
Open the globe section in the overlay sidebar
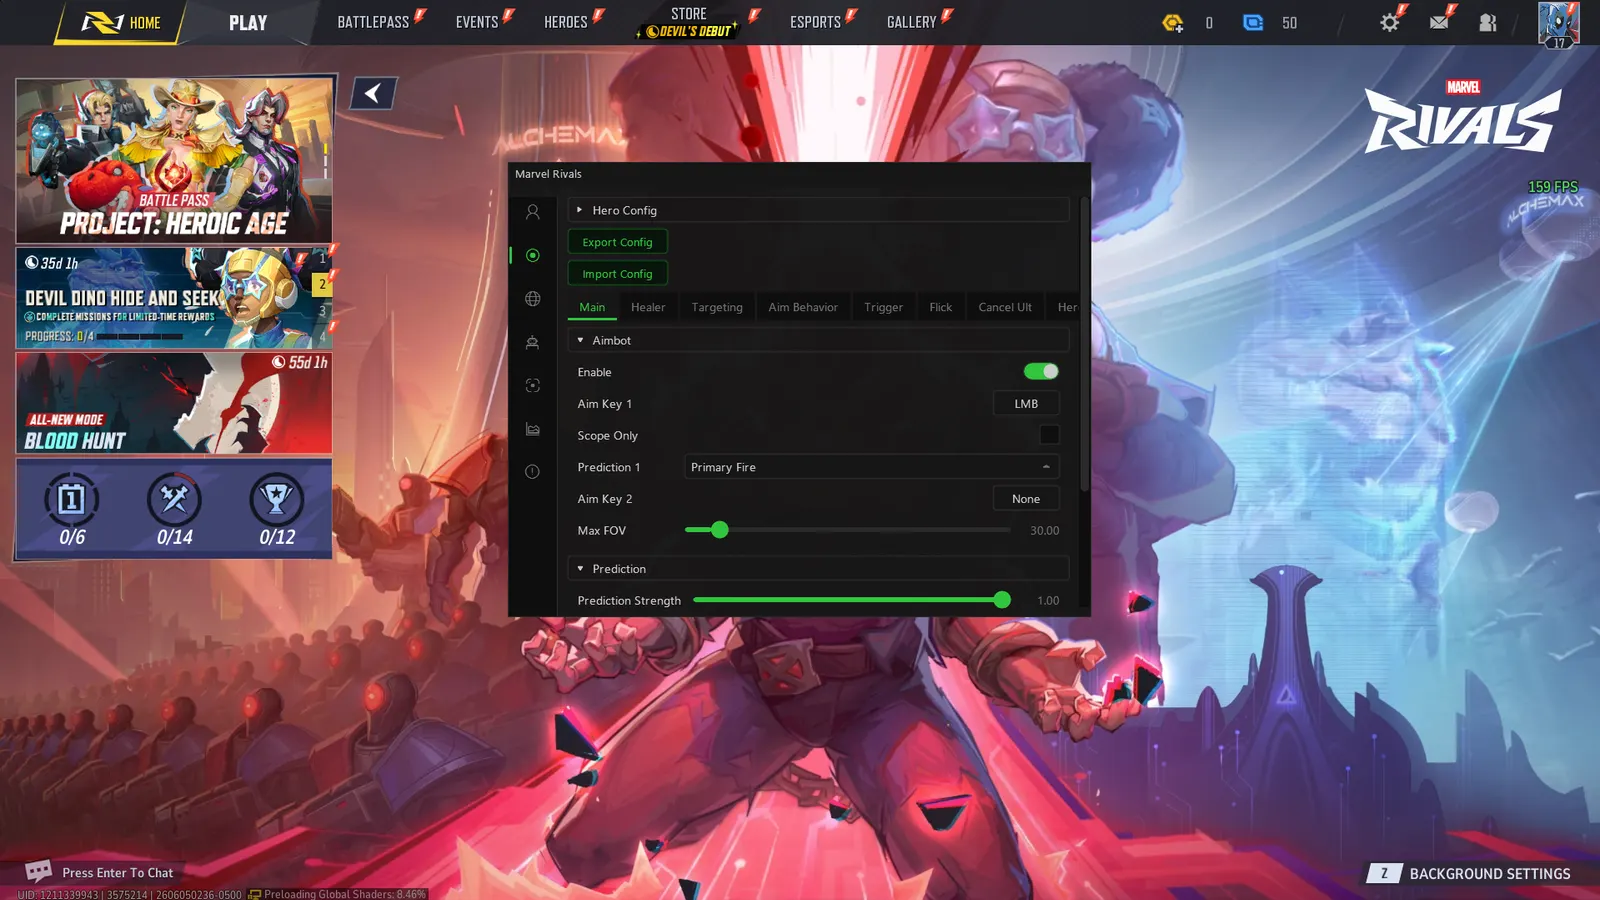coord(532,299)
